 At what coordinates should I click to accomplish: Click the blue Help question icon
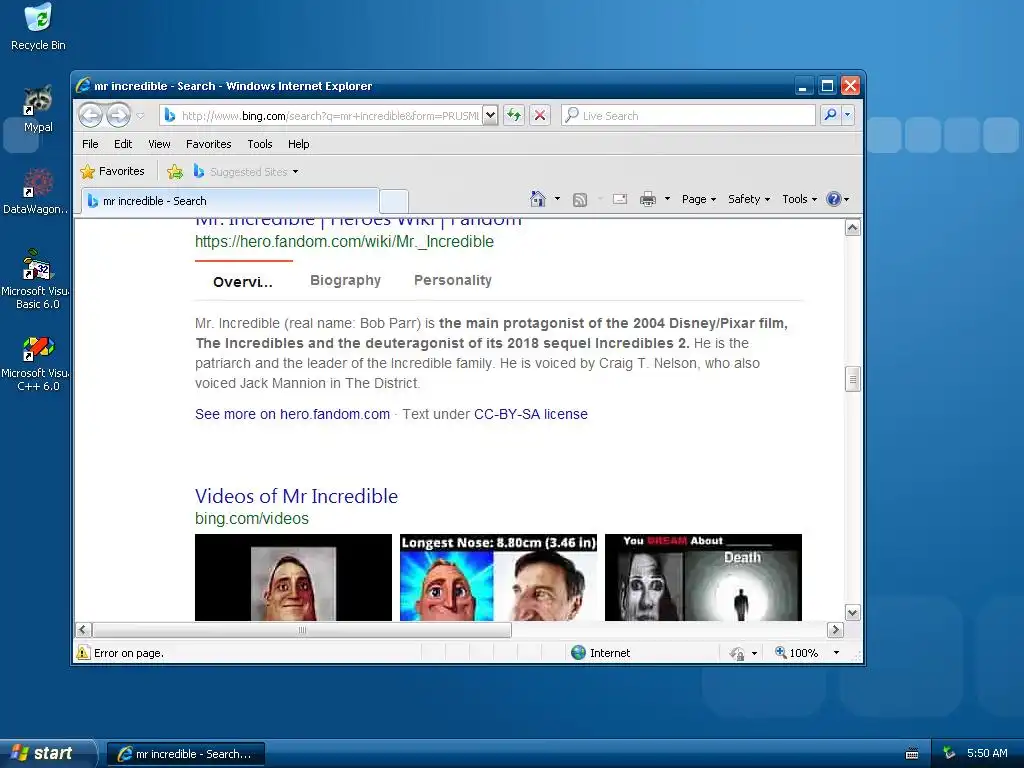pyautogui.click(x=834, y=199)
